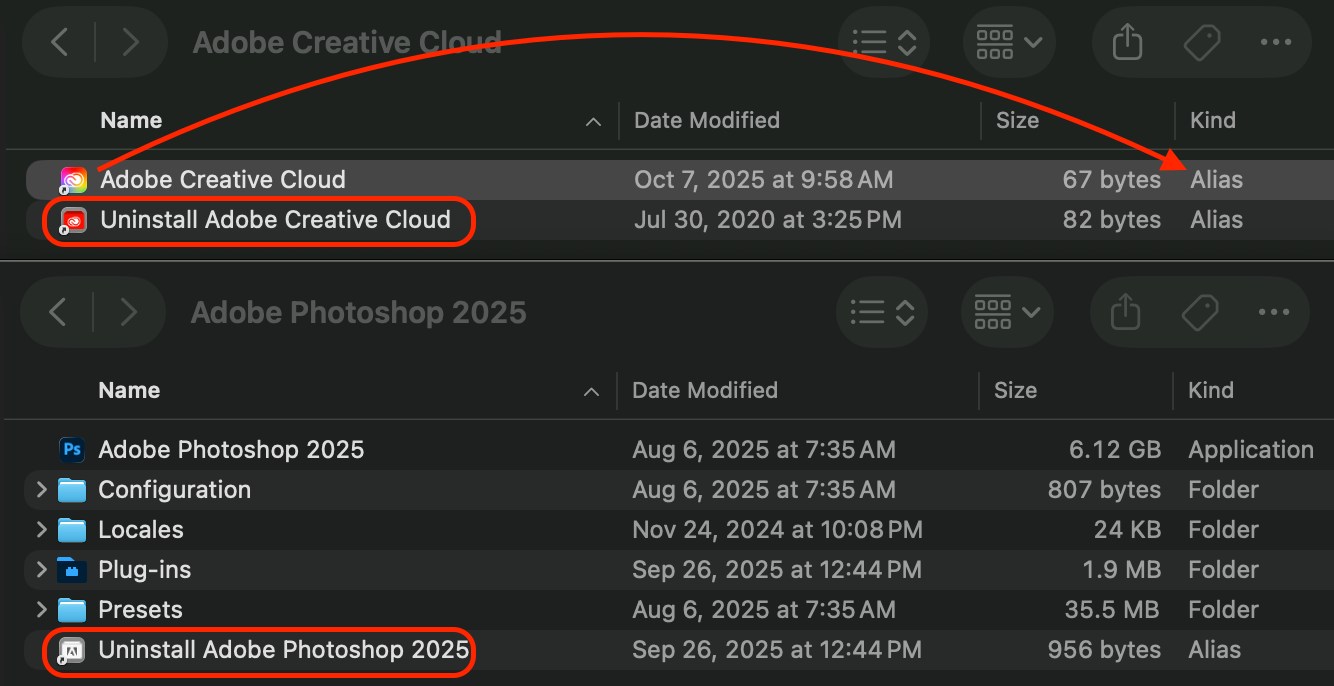Go forward in the Adobe Photoshop 2025 window

click(x=129, y=312)
